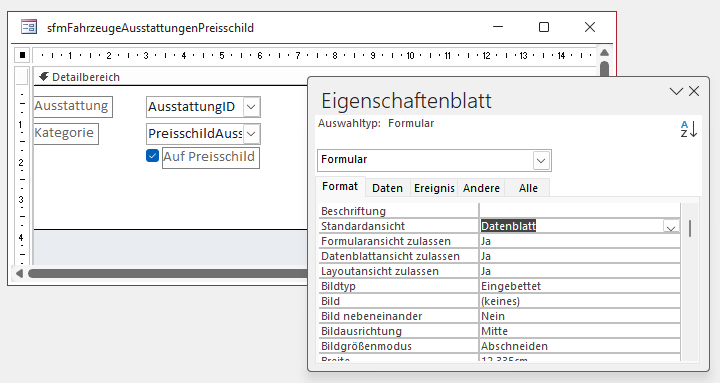The height and width of the screenshot is (383, 720).
Task: Click the form window horizontal scrollbar
Action: click(x=168, y=274)
